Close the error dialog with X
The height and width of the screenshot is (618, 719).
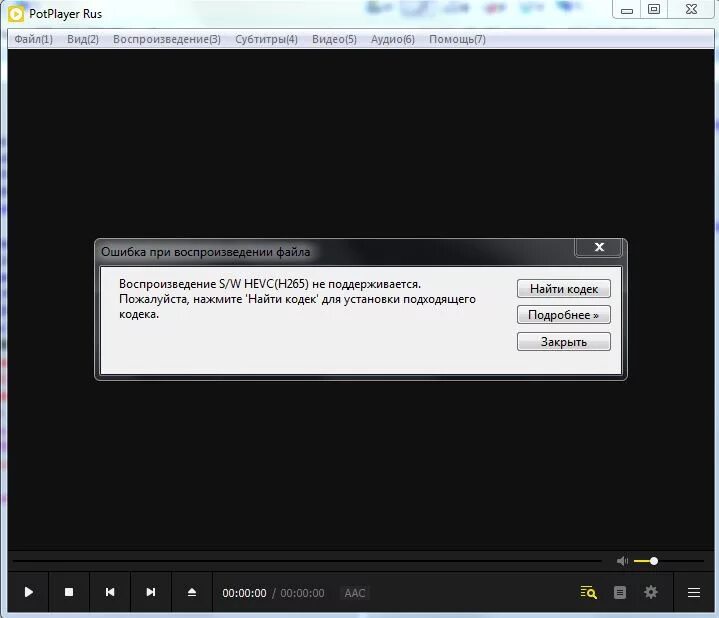pyautogui.click(x=599, y=247)
